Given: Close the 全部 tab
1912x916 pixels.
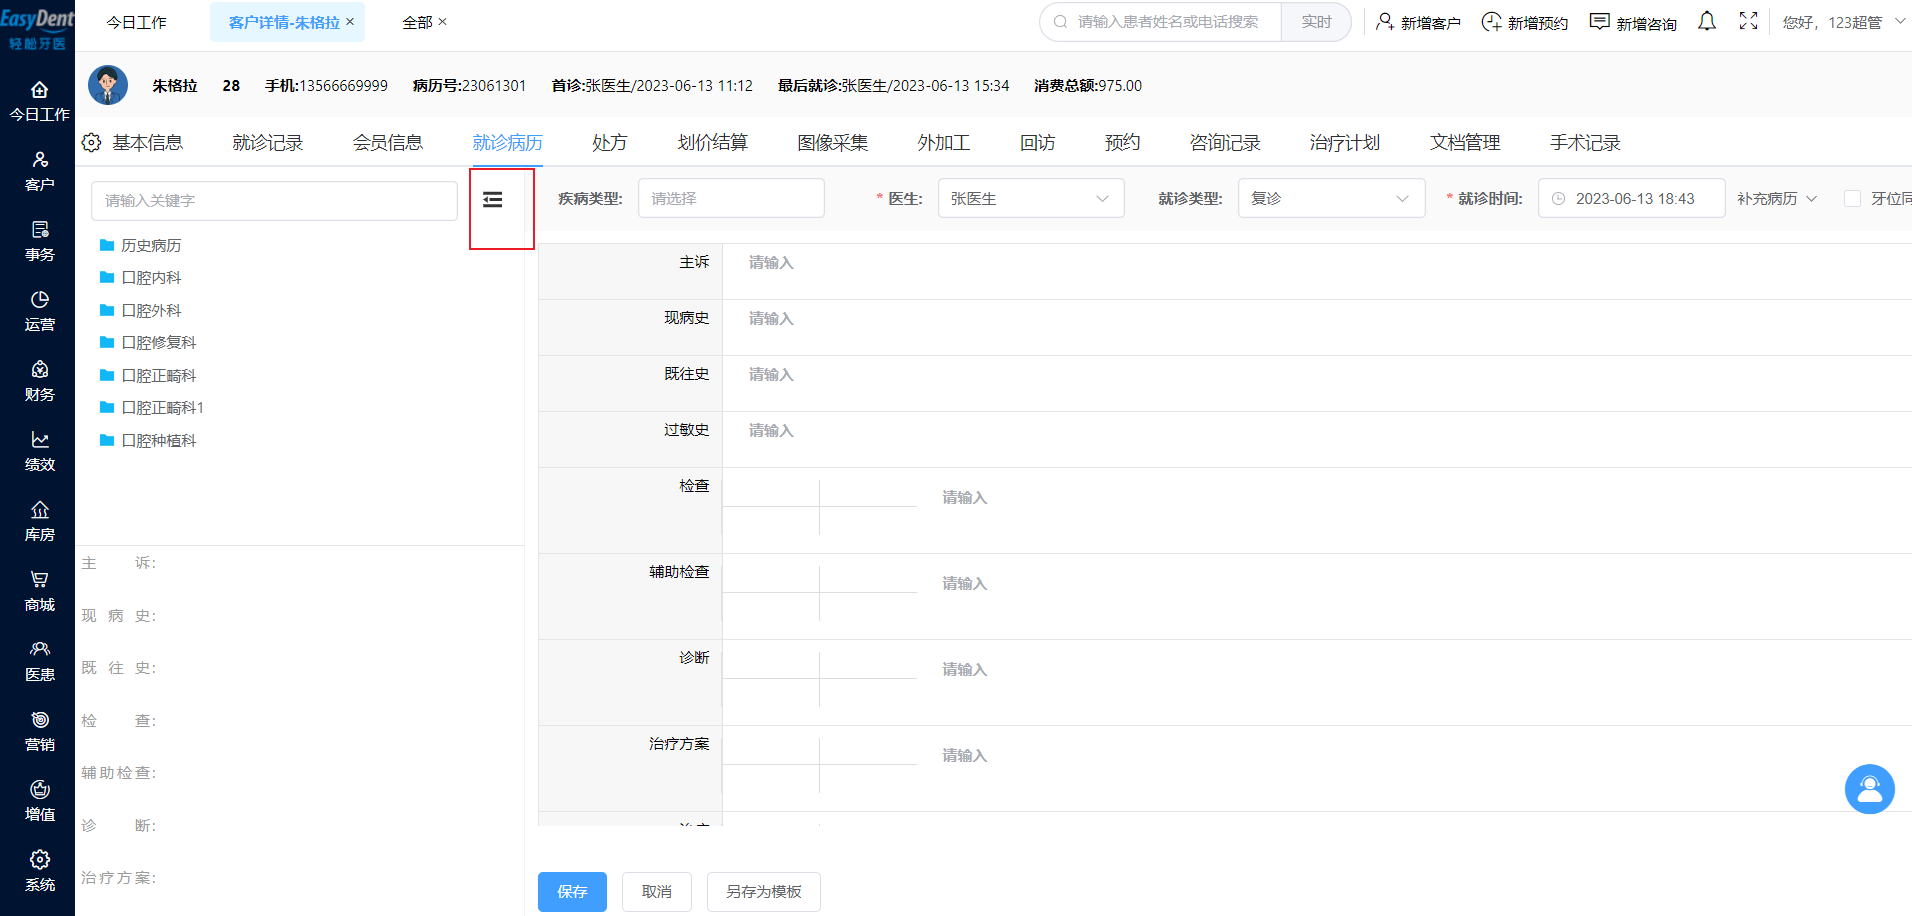Looking at the screenshot, I should [442, 21].
